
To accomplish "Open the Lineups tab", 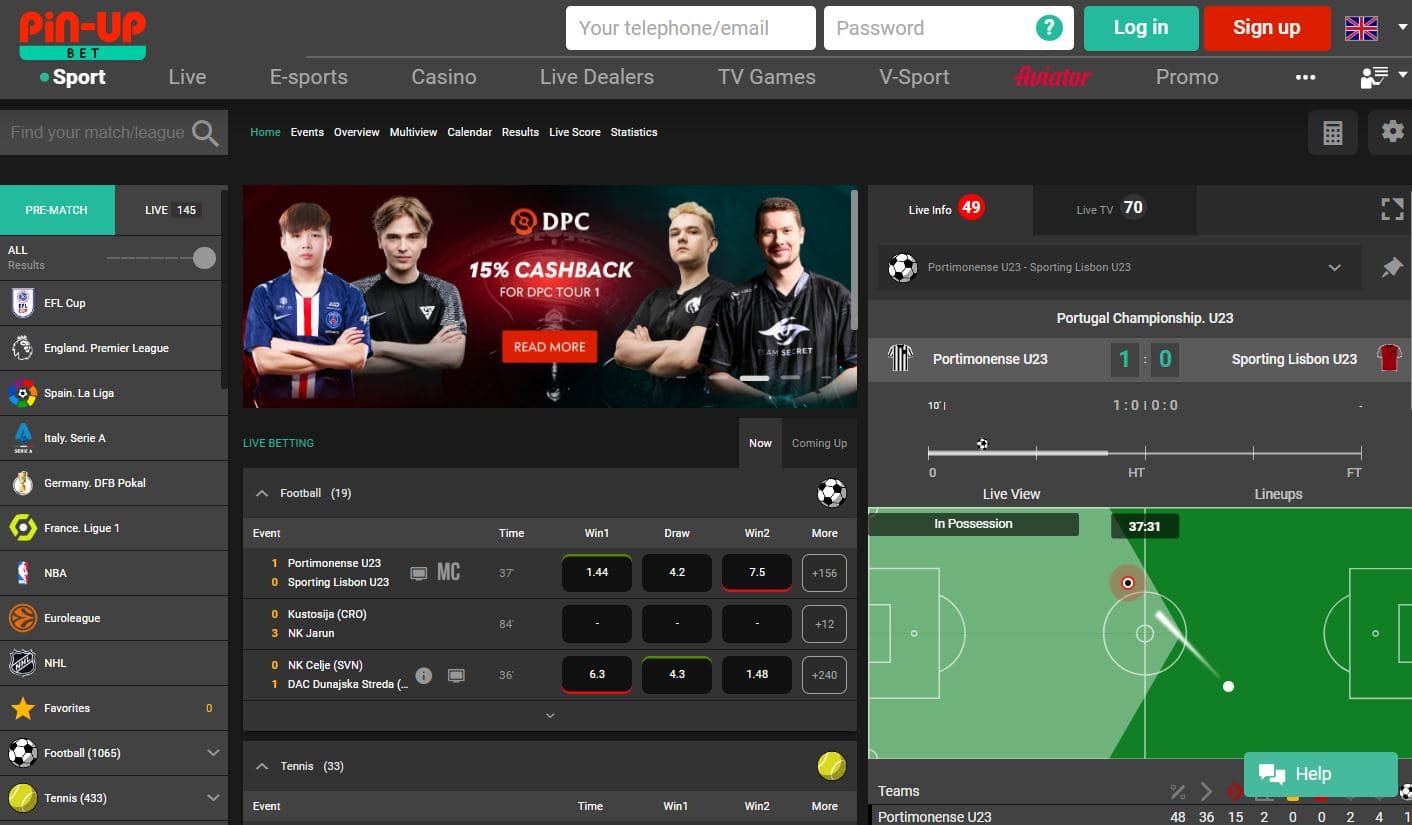I will coord(1278,494).
